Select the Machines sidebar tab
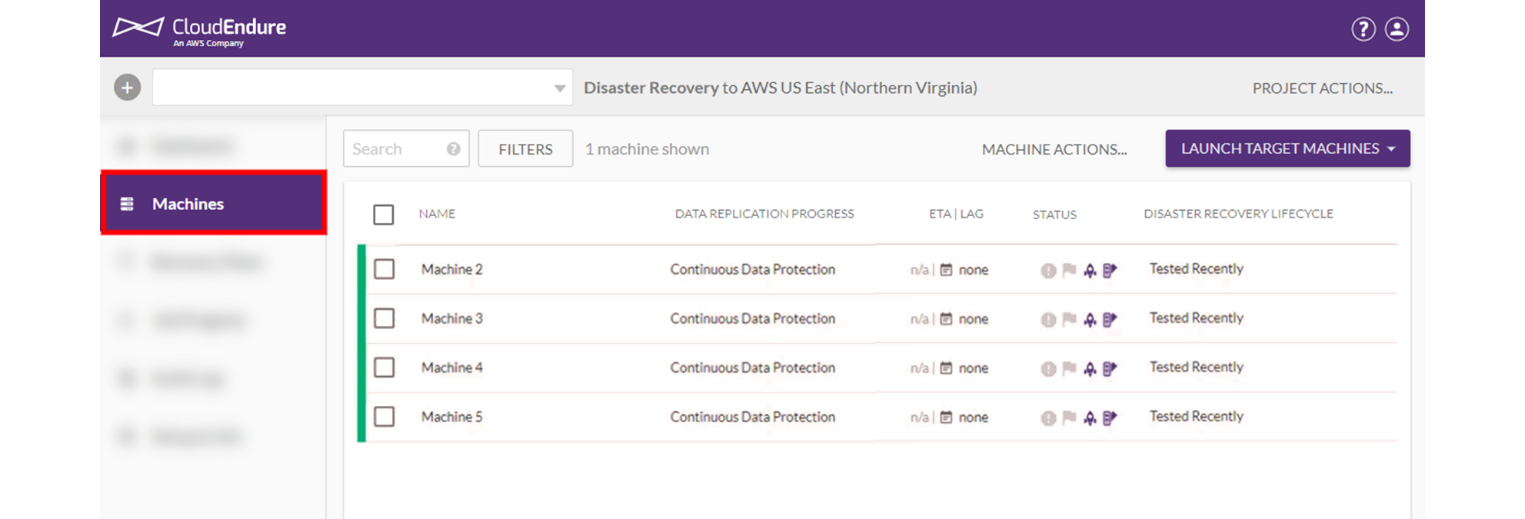 214,204
